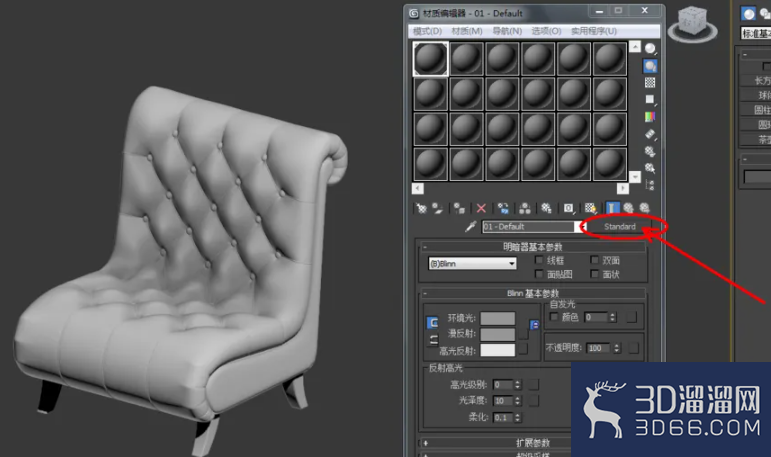Click the 高光反射 specular color swatch

(x=498, y=350)
